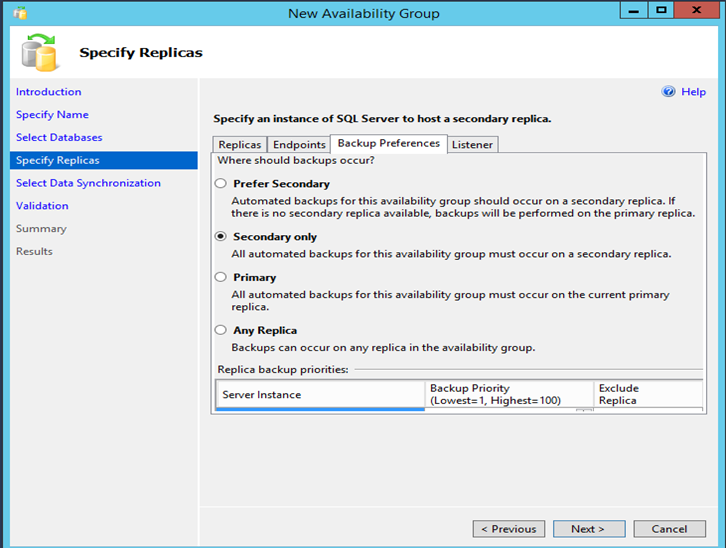Viewport: 726px width, 548px height.
Task: Click the Next button
Action: (x=588, y=529)
